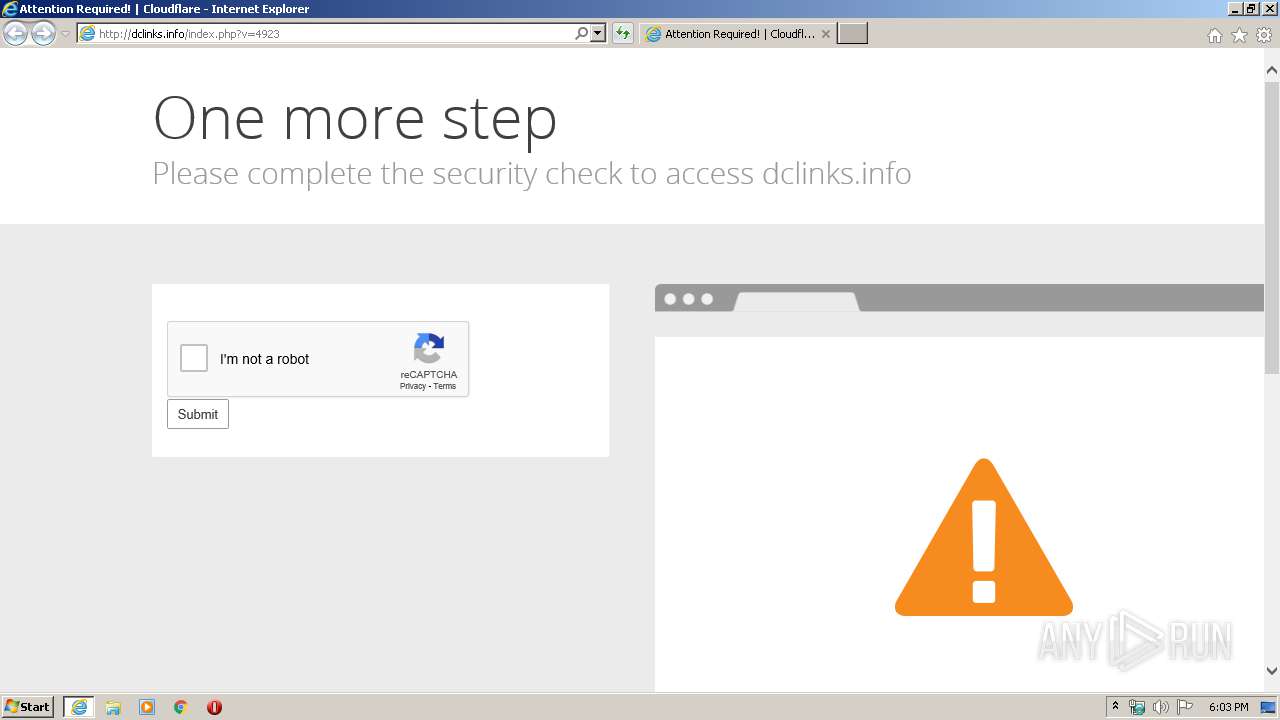The image size is (1280, 720).
Task: Expand the address bar autocomplete dropdown
Action: (x=598, y=34)
